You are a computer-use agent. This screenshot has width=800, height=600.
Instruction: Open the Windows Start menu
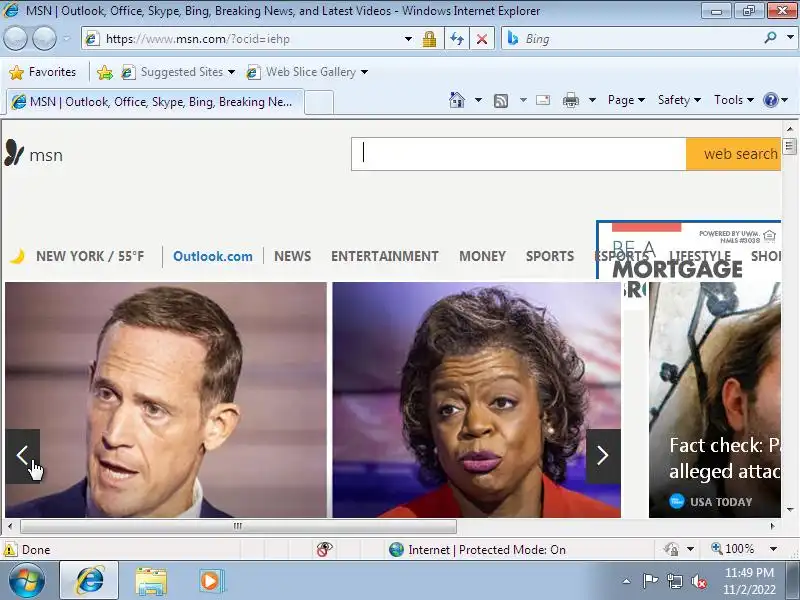click(27, 581)
